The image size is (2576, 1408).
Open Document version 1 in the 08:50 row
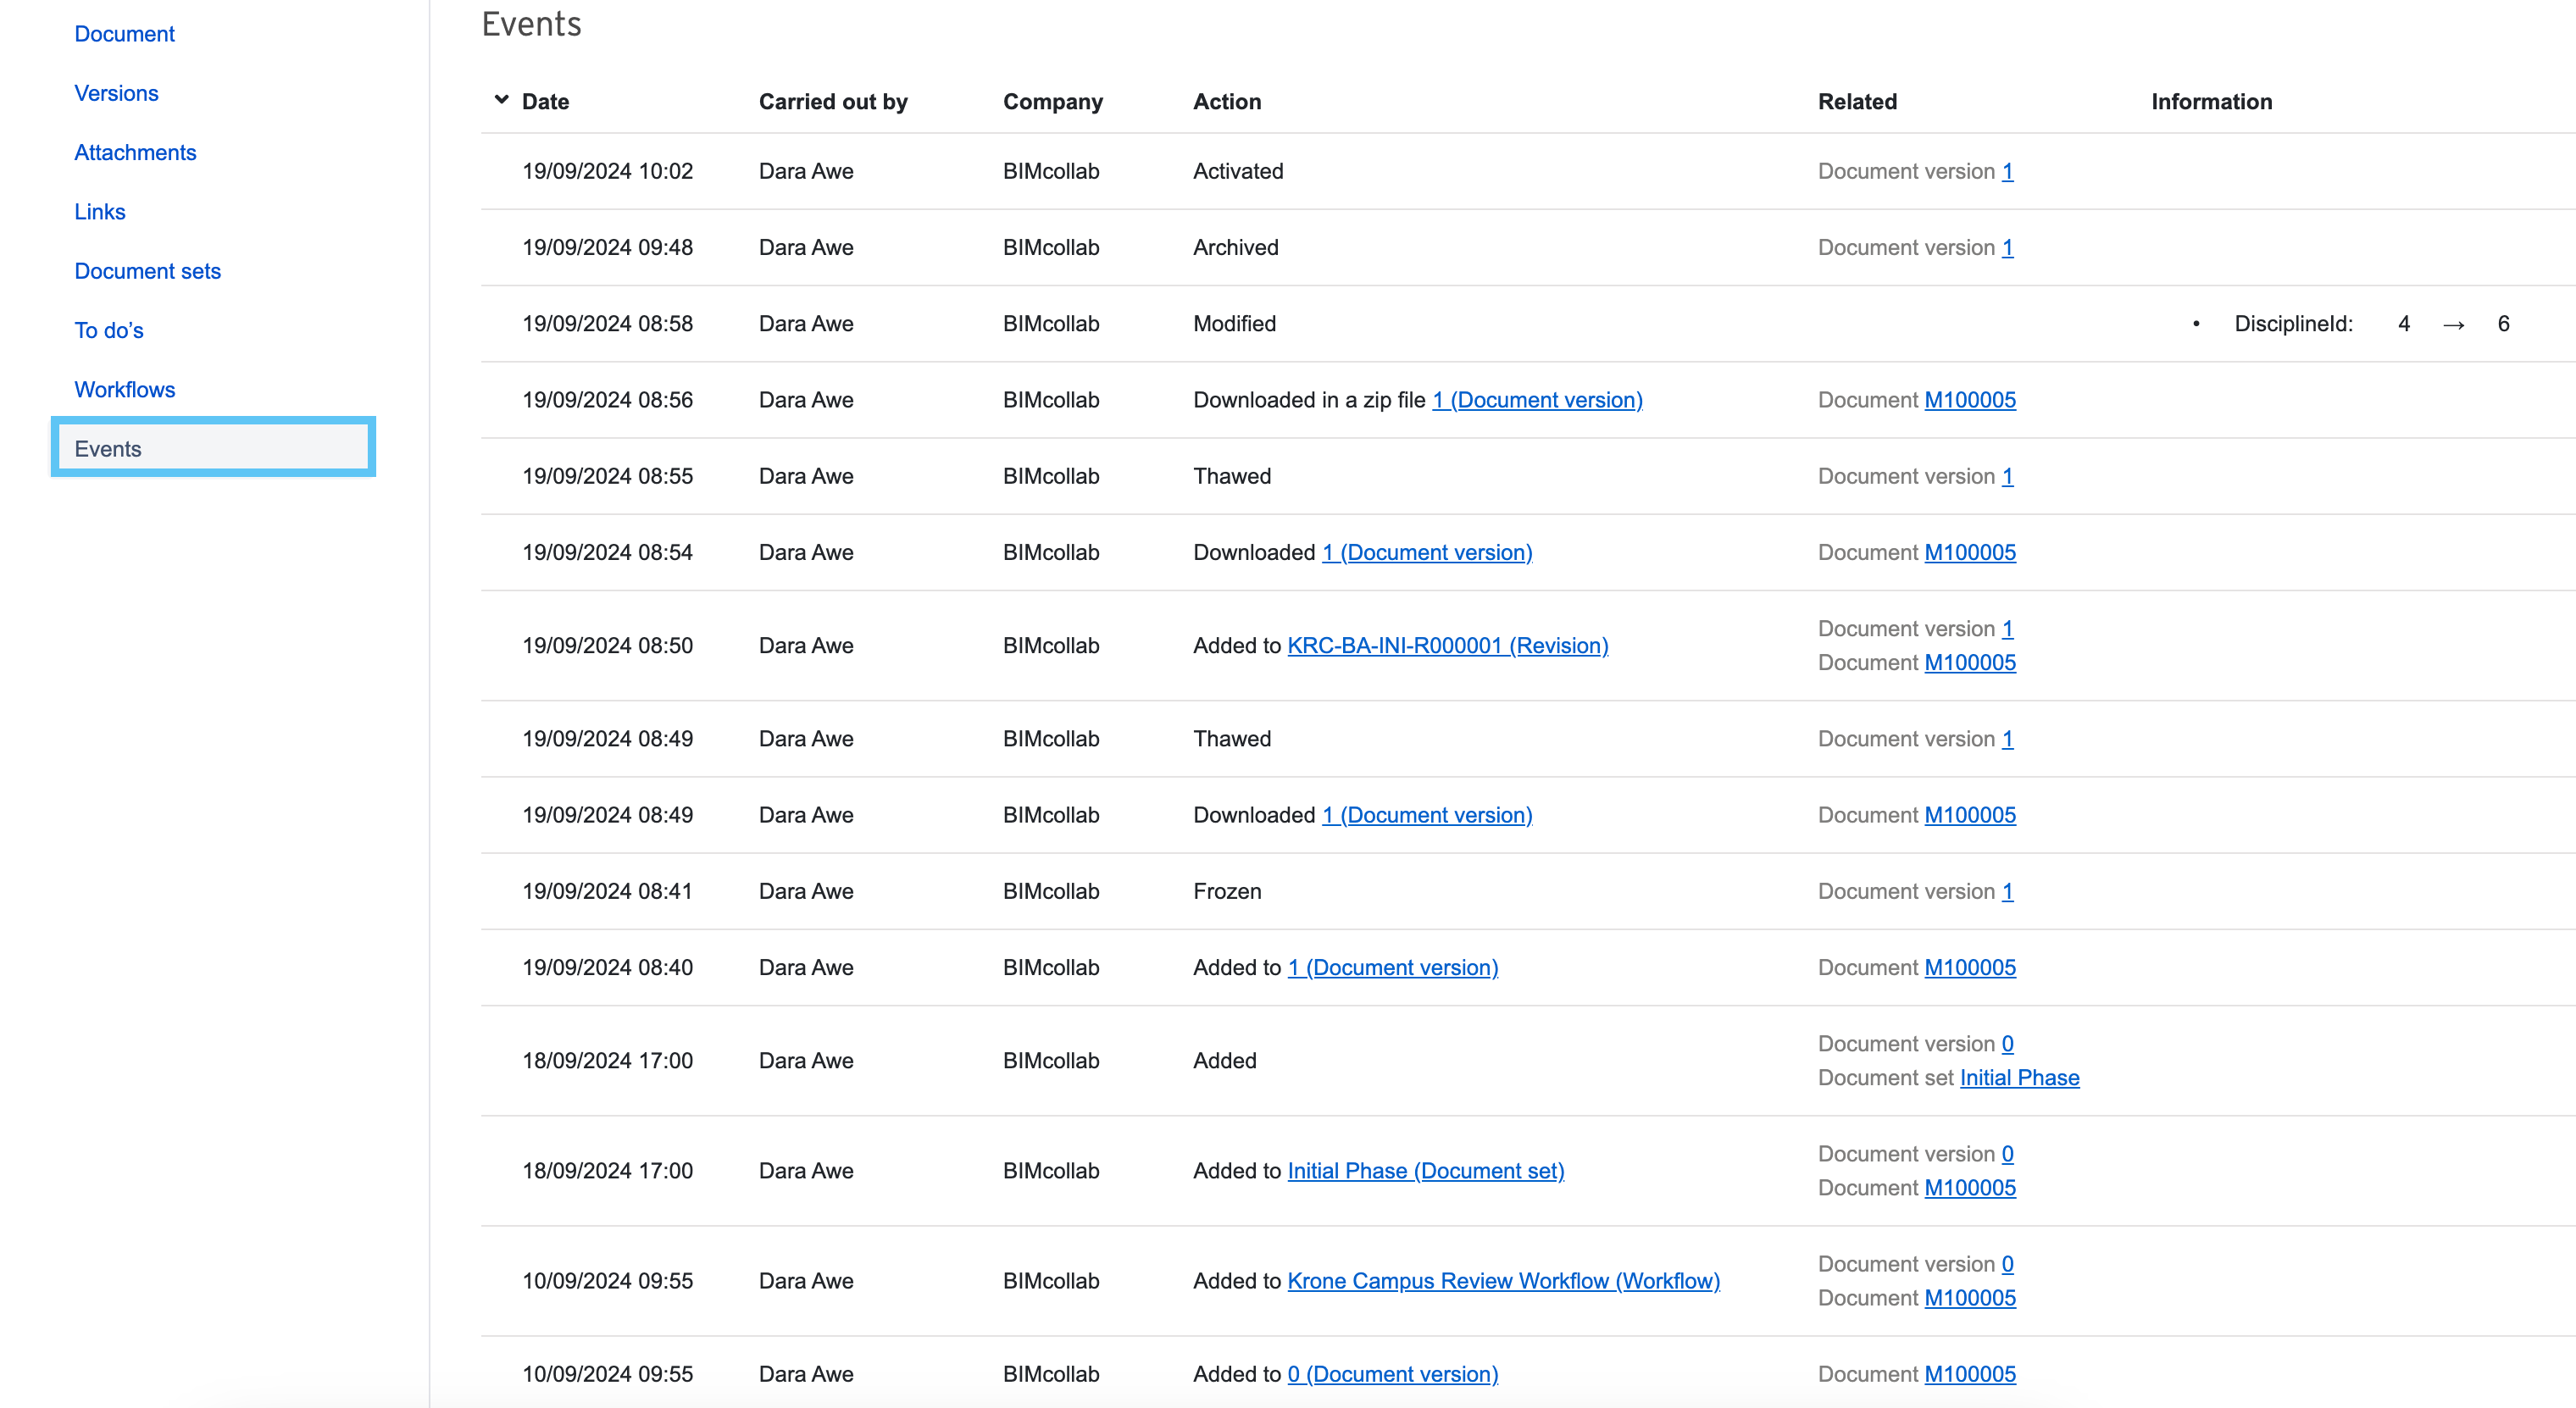click(2007, 628)
